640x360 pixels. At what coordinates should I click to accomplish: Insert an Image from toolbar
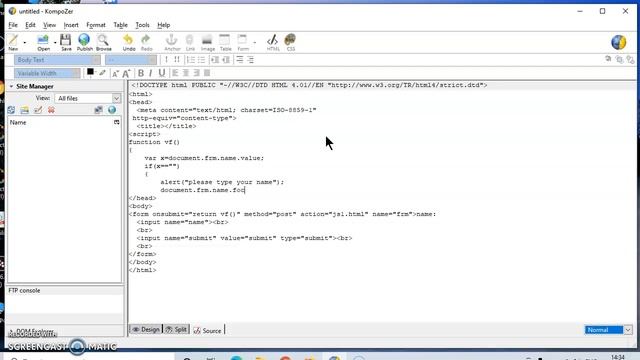coord(207,42)
